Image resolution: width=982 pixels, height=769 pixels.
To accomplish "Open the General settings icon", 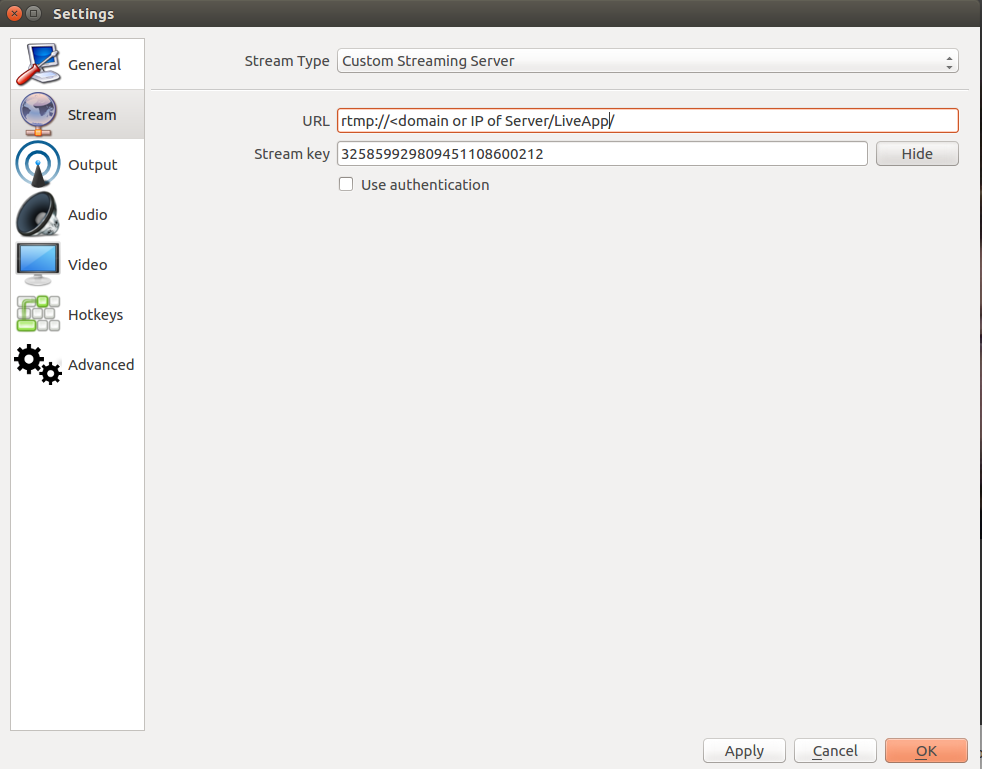I will tap(38, 64).
